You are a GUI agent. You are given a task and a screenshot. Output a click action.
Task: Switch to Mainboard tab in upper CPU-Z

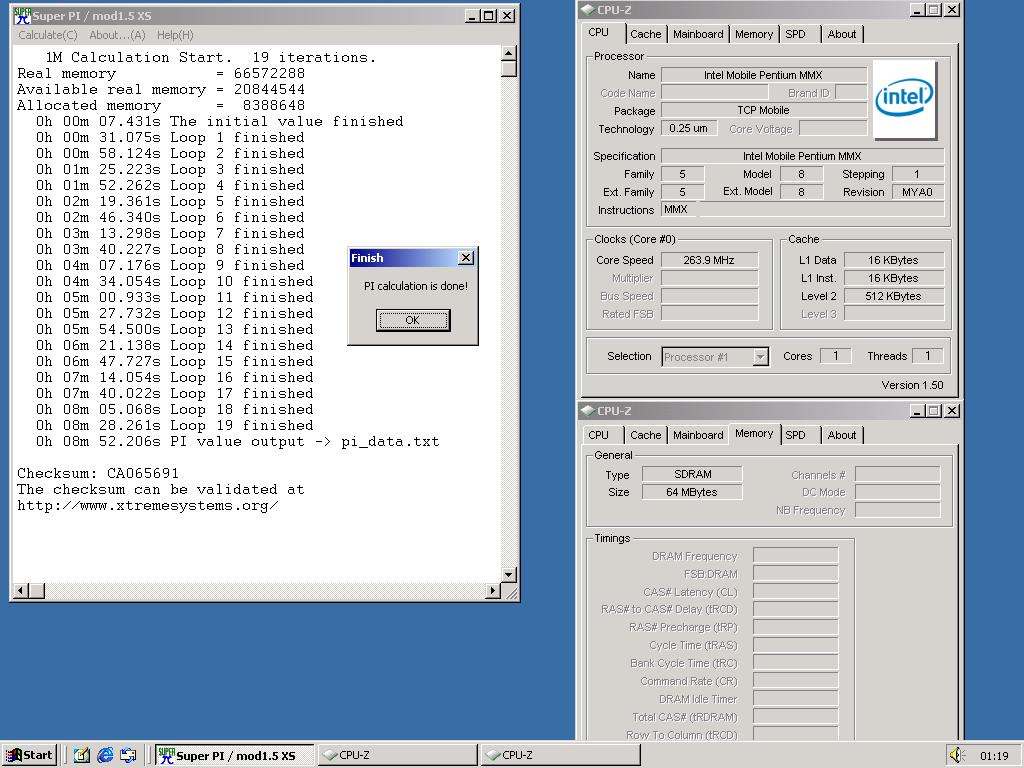[698, 34]
